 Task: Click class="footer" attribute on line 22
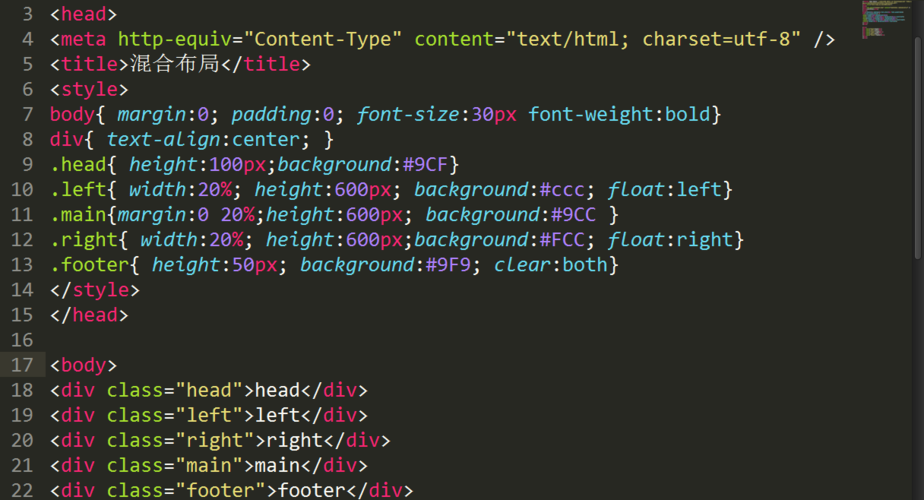pos(186,490)
